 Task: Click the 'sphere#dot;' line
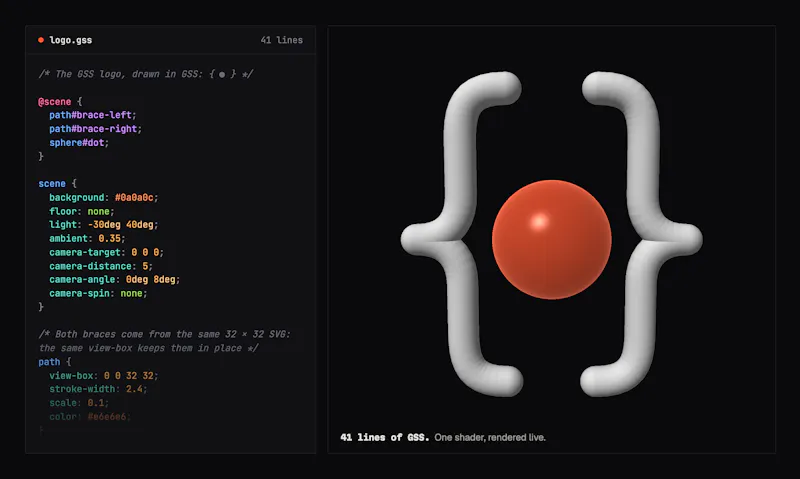click(x=79, y=143)
